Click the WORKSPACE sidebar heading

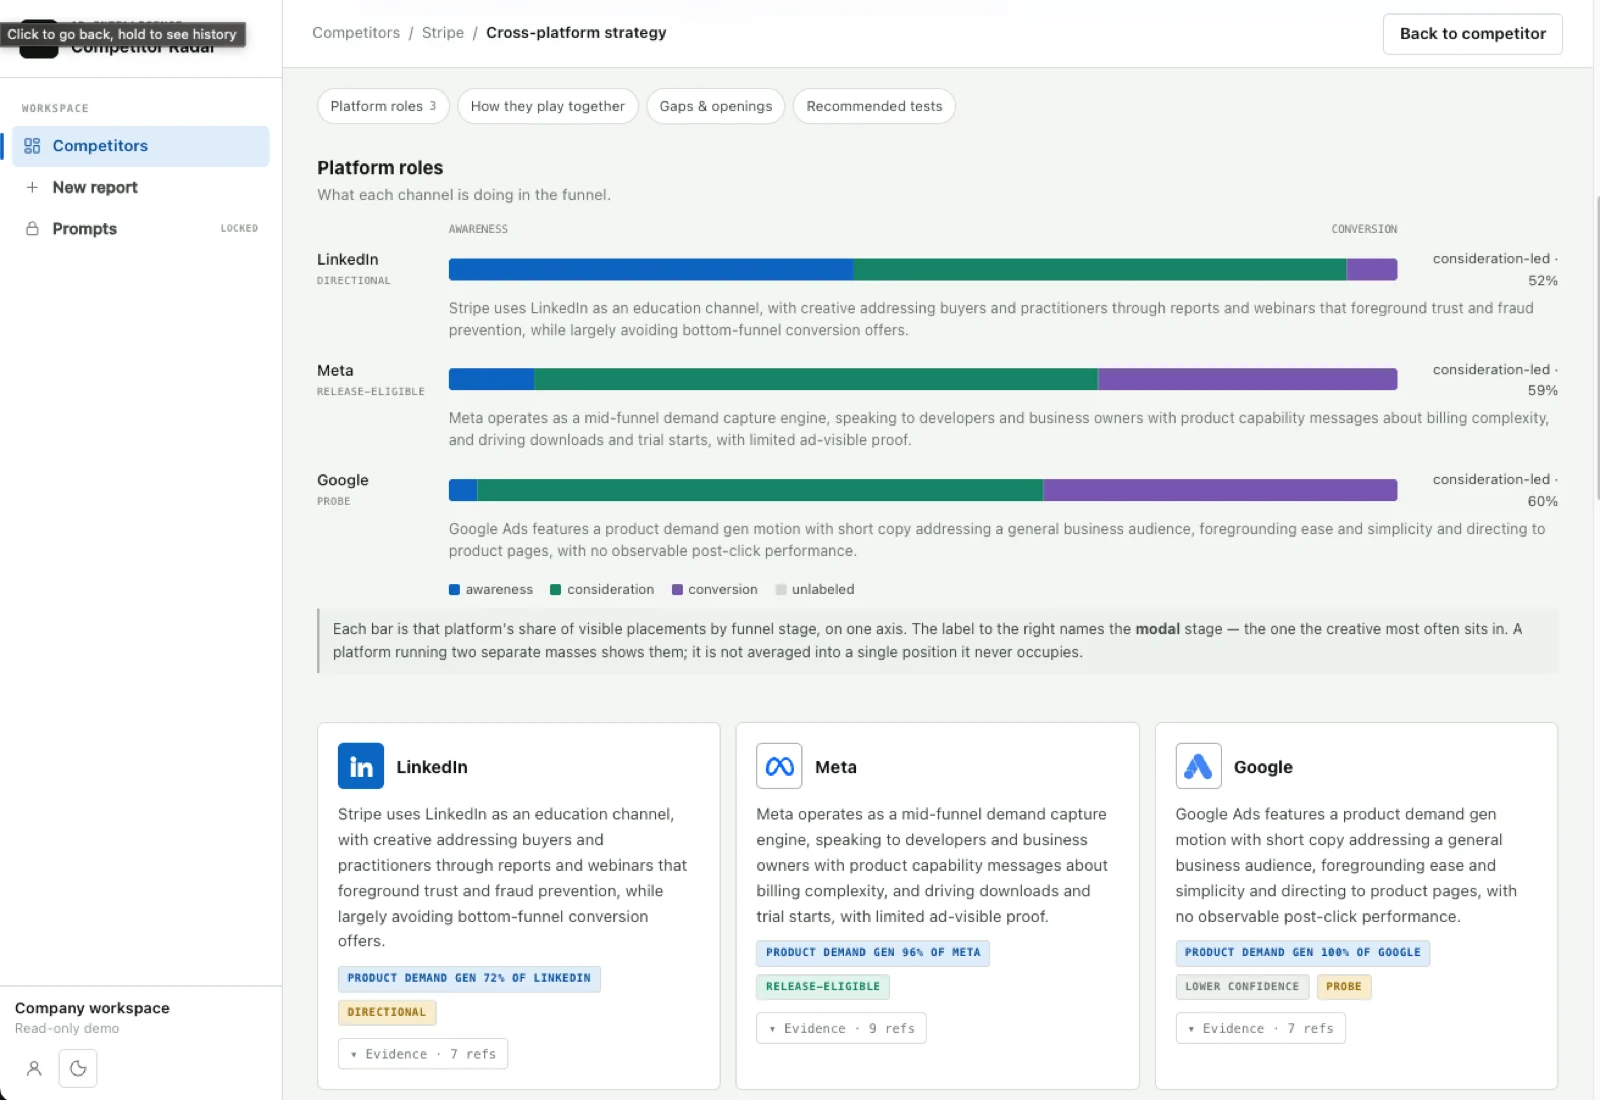pos(55,108)
